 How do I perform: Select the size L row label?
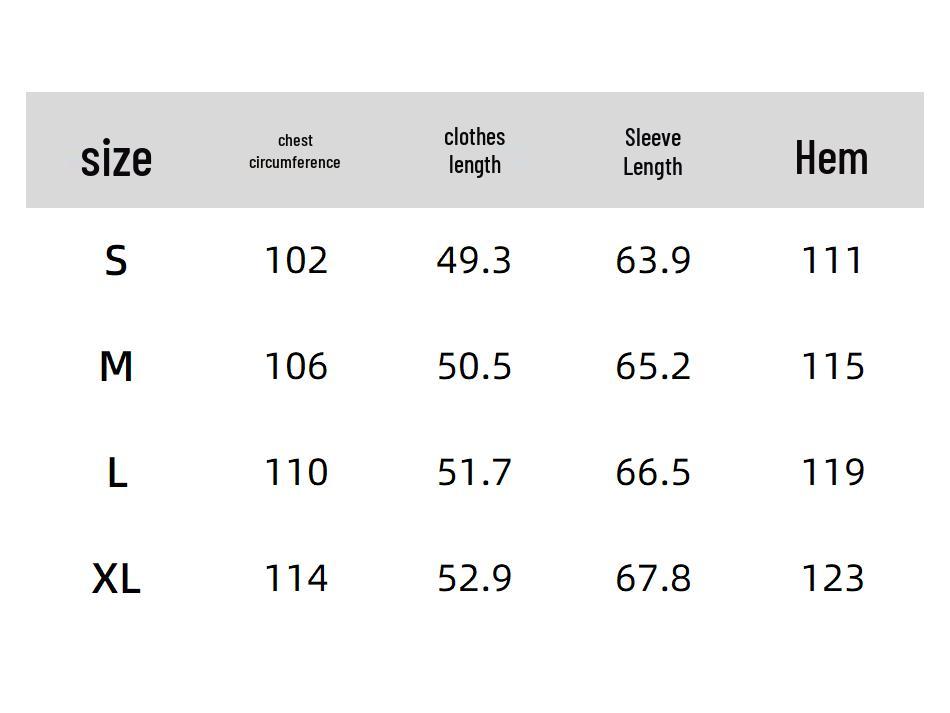tap(116, 473)
